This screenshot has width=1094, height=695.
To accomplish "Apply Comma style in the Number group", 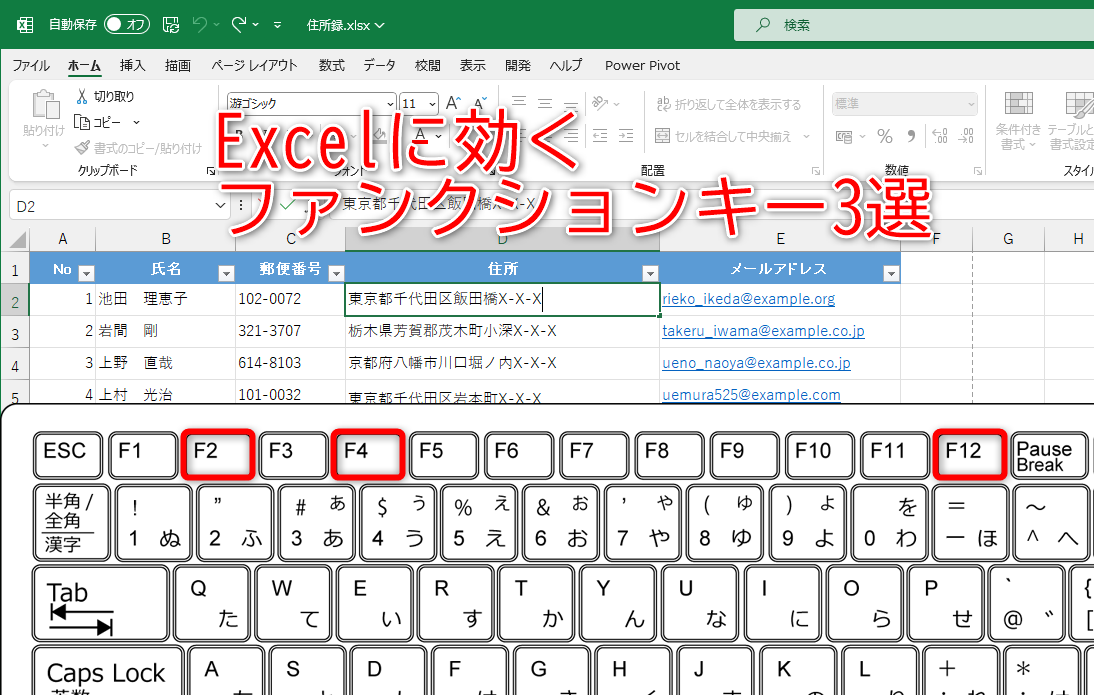I will [909, 134].
